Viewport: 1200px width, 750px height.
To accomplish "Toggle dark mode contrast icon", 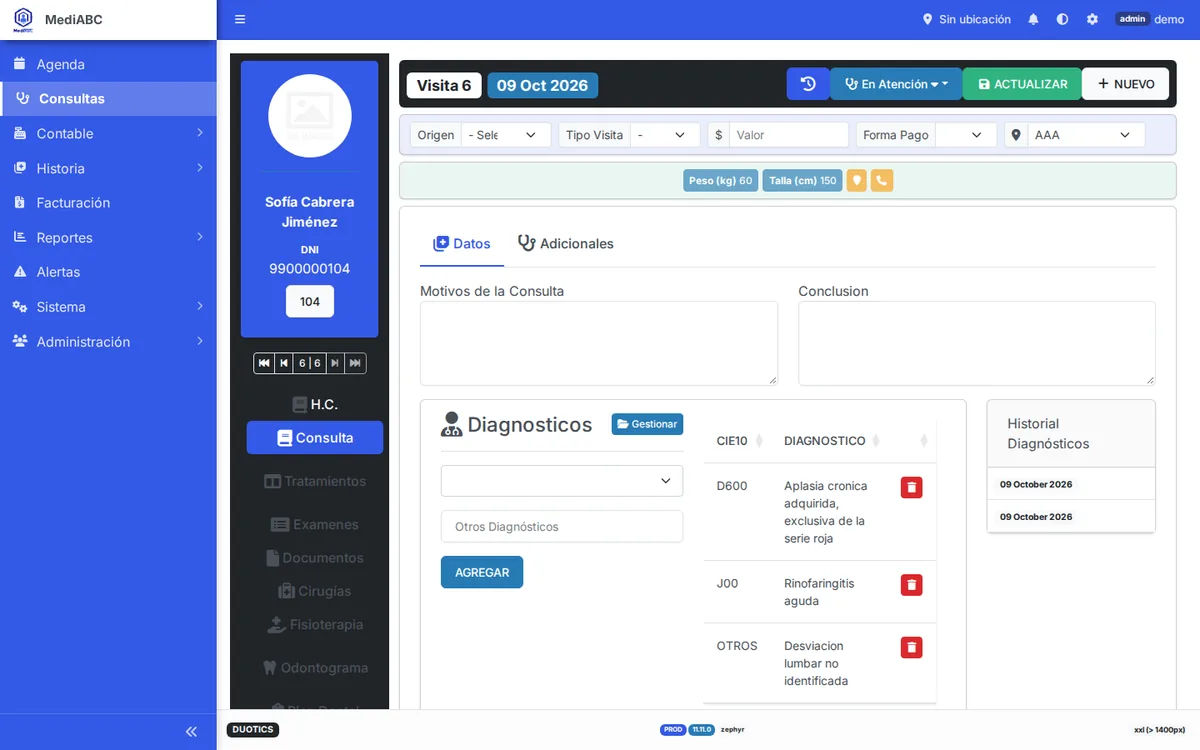I will coord(1062,19).
